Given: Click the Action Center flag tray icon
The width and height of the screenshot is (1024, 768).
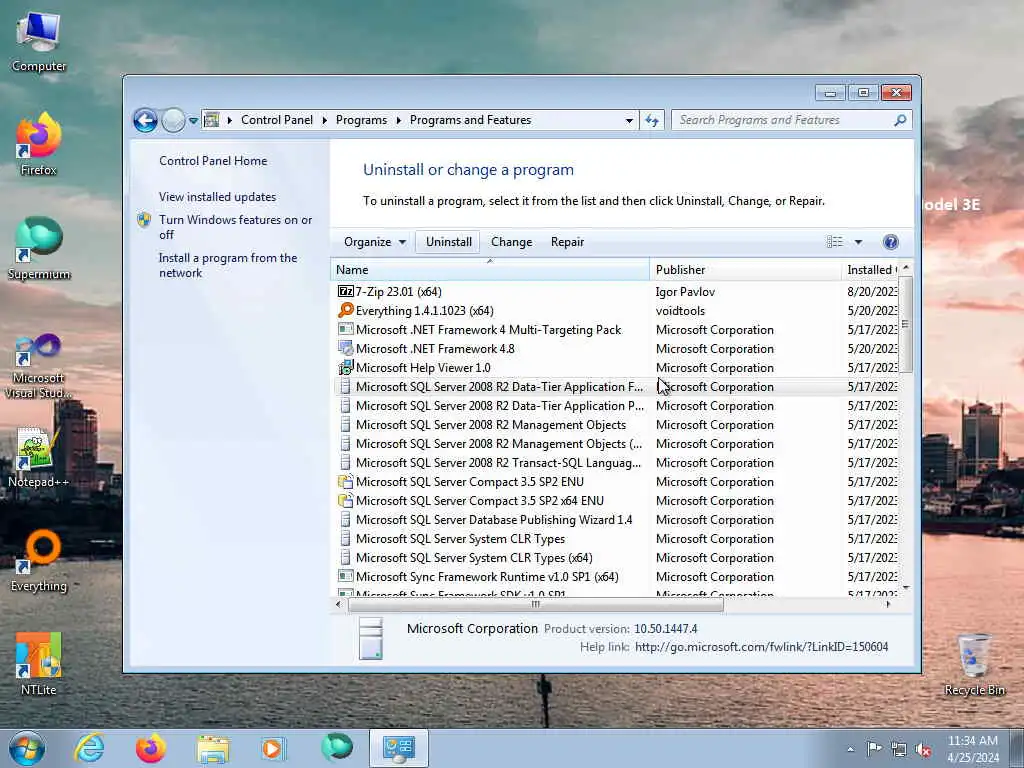Looking at the screenshot, I should click(x=874, y=748).
